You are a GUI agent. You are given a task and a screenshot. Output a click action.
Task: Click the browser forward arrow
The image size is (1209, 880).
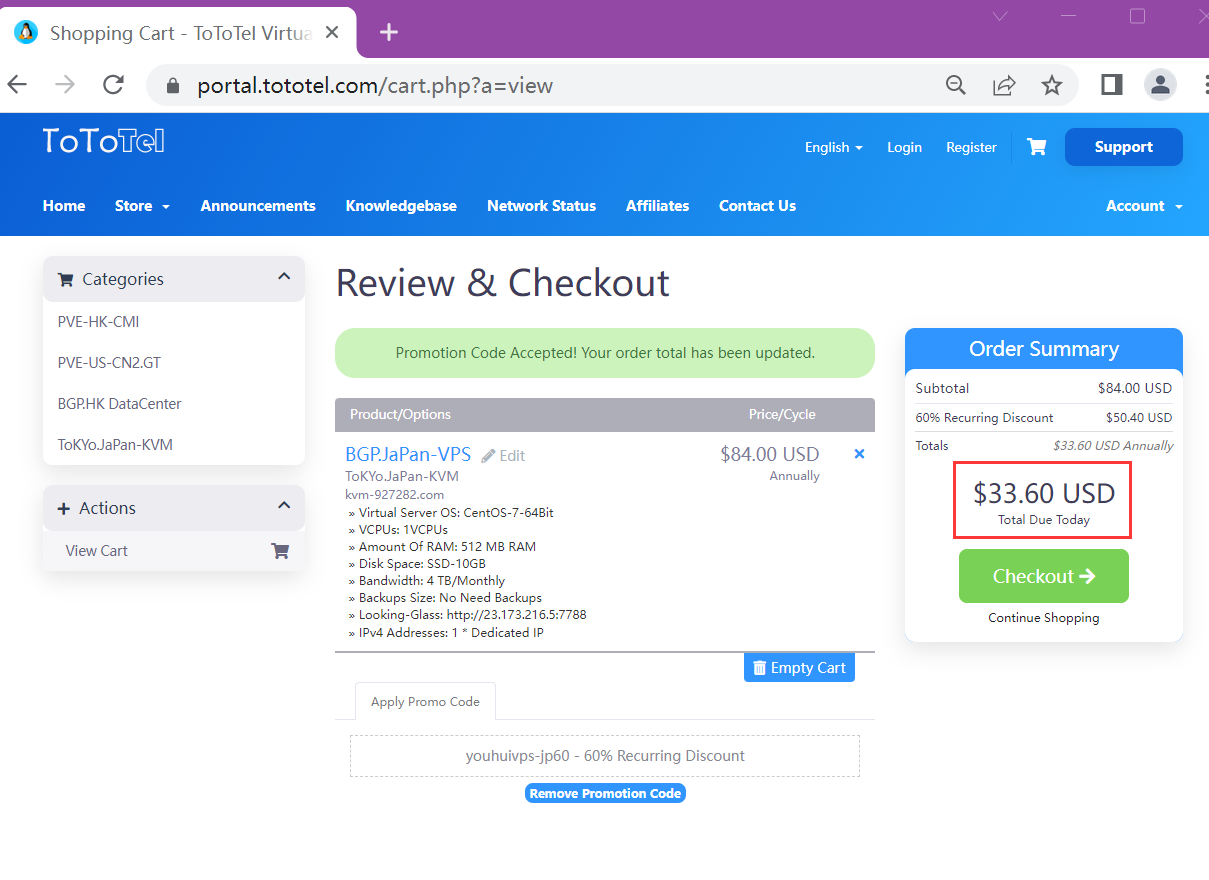pyautogui.click(x=65, y=85)
